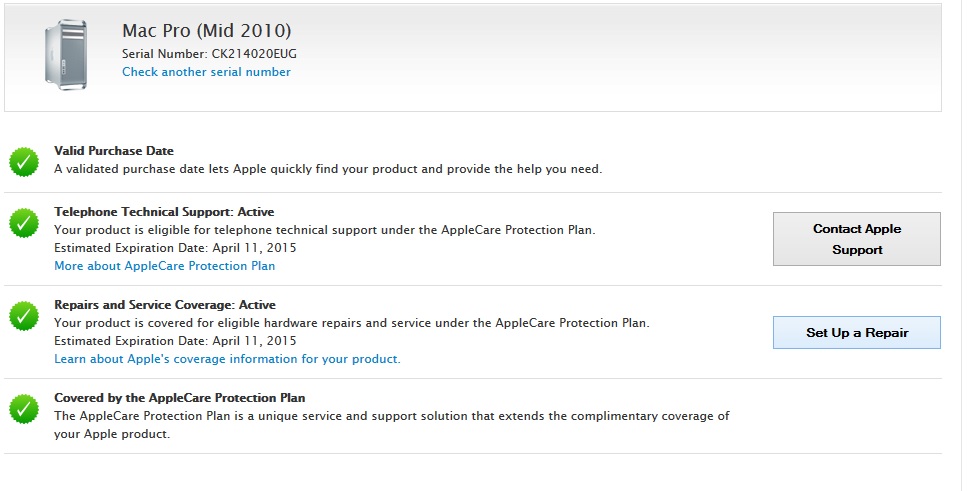Open the Check another serial number link

(x=206, y=72)
